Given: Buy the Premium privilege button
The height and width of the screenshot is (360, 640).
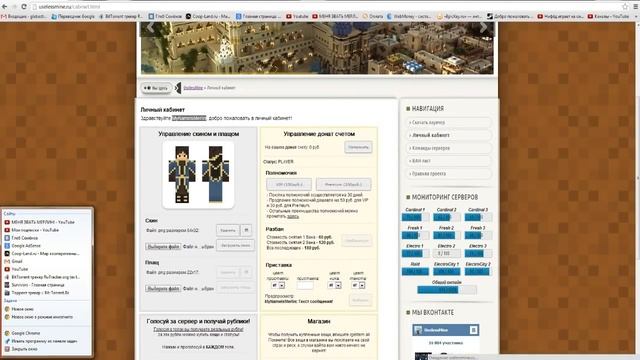Looking at the screenshot, I should 343,184.
